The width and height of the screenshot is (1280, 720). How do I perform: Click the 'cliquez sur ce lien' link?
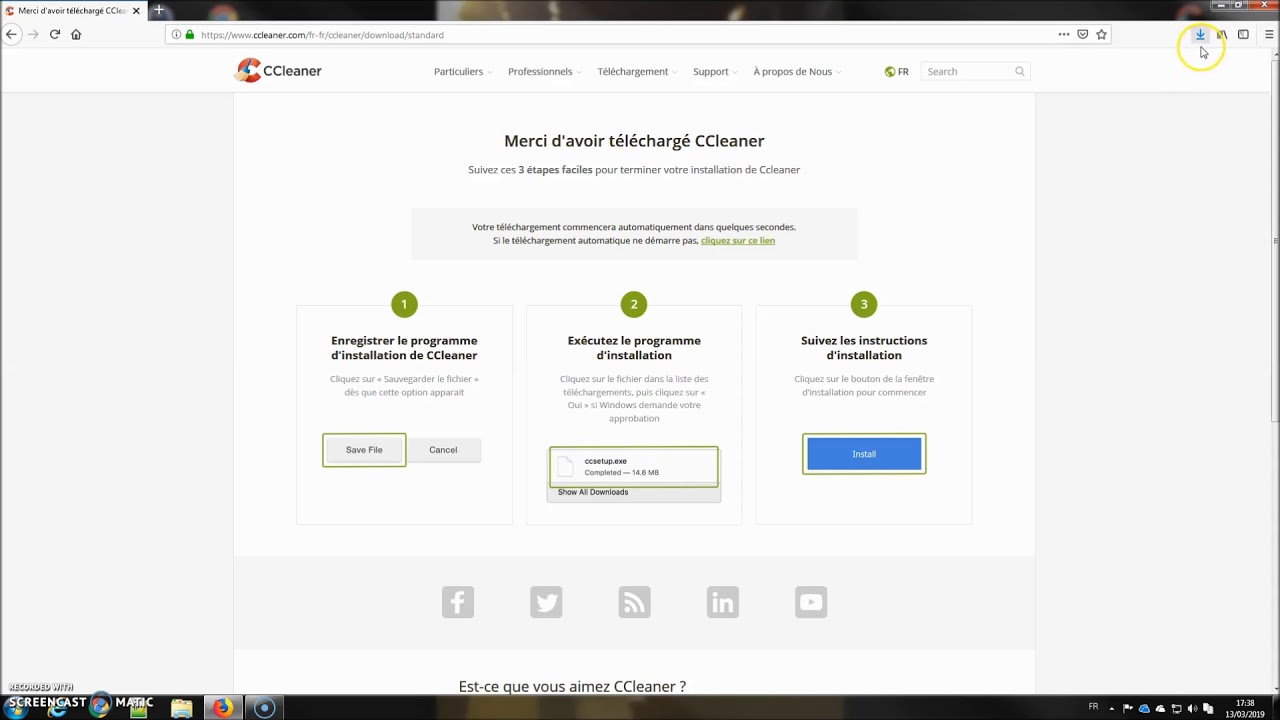(738, 240)
